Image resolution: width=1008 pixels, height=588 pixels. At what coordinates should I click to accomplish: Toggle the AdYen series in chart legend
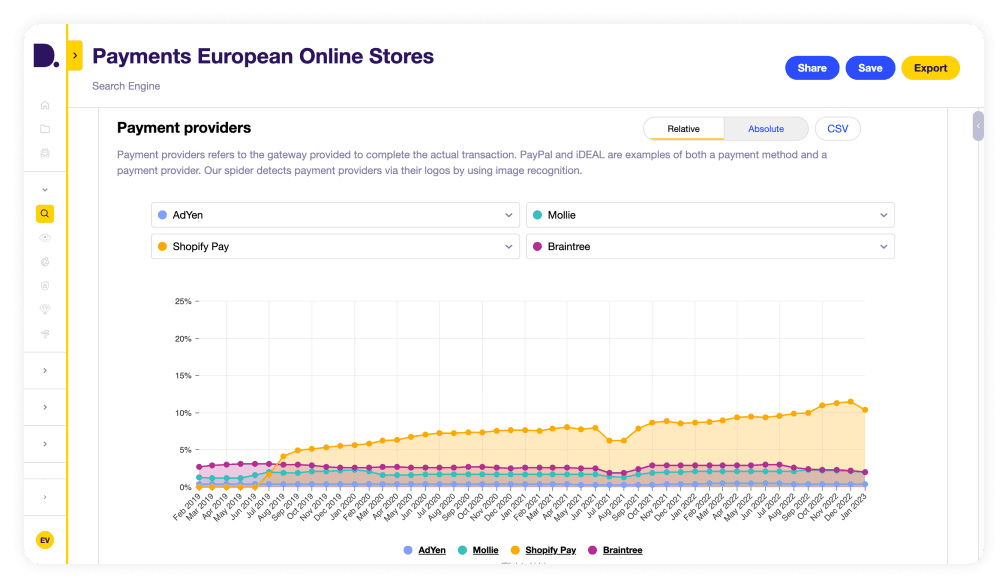click(x=432, y=550)
